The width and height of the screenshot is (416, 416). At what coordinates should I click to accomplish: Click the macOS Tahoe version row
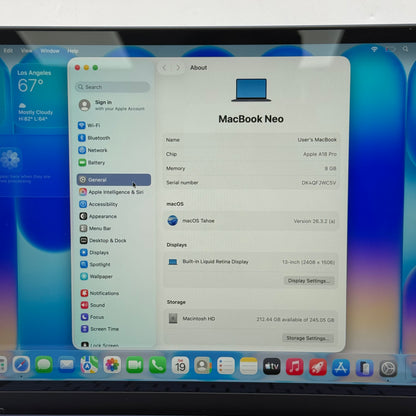point(251,221)
